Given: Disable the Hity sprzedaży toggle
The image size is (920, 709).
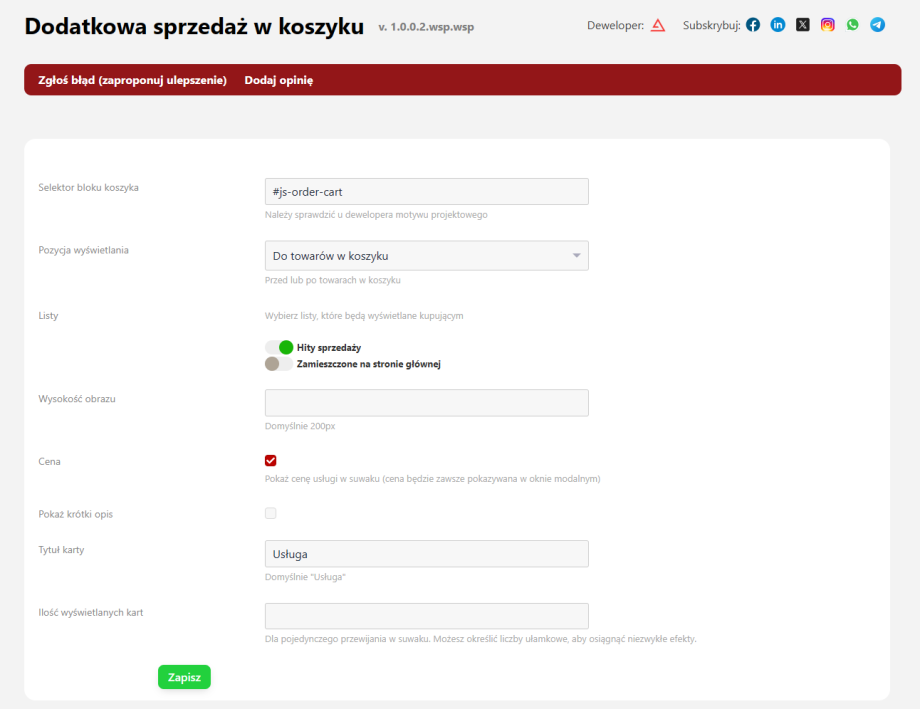Looking at the screenshot, I should pos(279,348).
